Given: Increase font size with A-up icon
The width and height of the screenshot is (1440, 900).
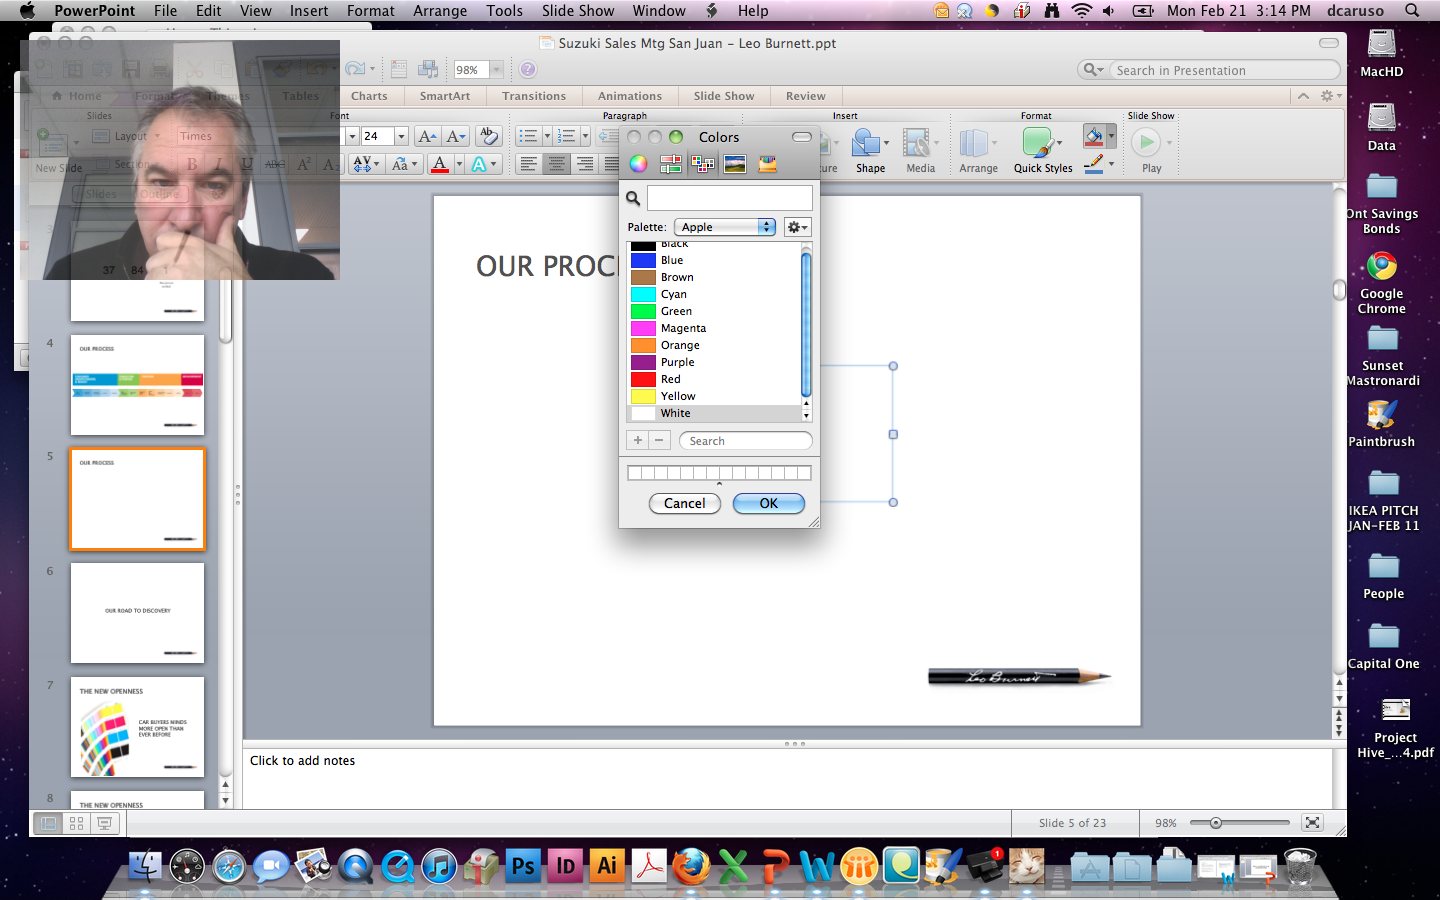Looking at the screenshot, I should click(x=427, y=136).
